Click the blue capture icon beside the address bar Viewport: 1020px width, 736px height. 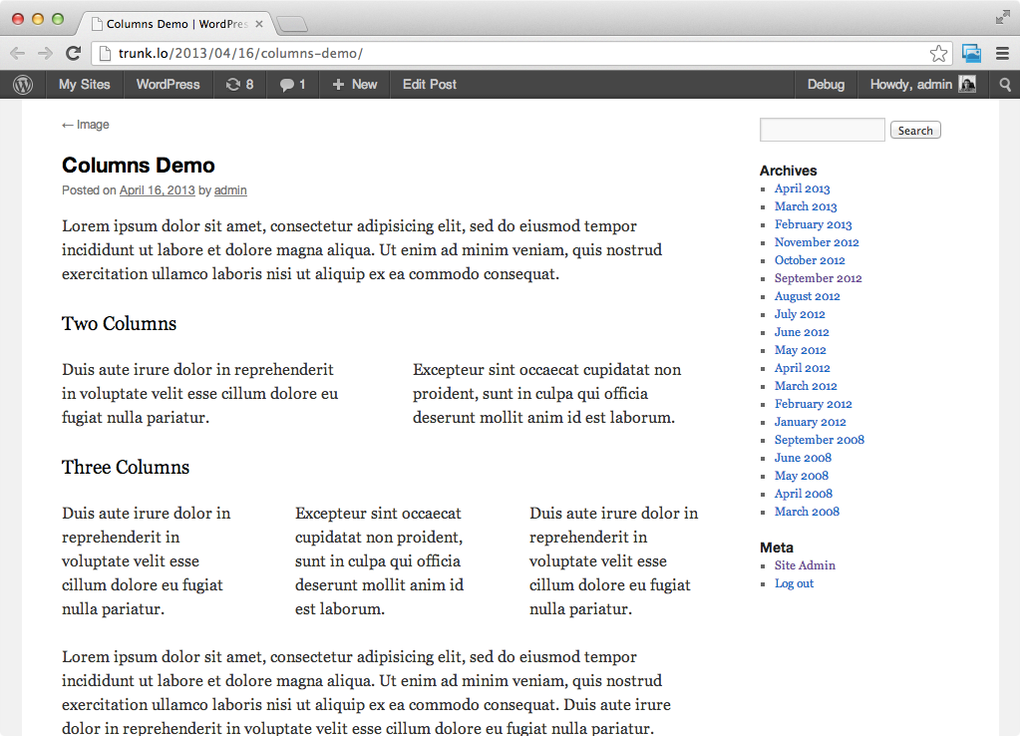point(971,53)
